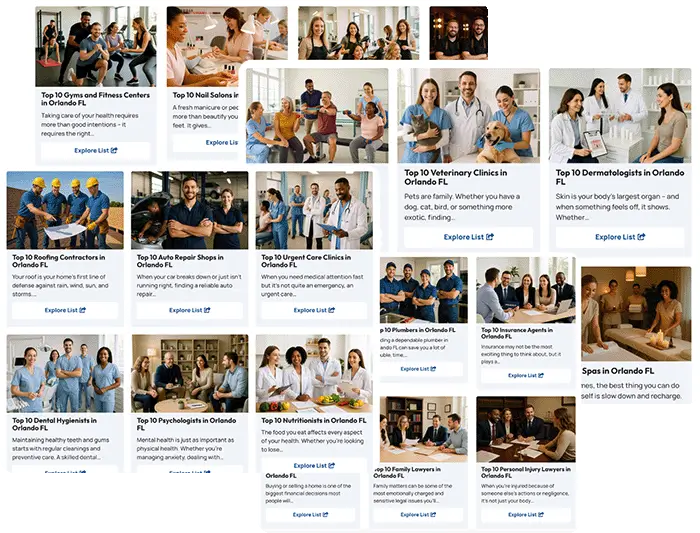Viewport: 700px width, 533px height.
Task: Open external-link icon on Family Lawyers card
Action: coord(433,515)
